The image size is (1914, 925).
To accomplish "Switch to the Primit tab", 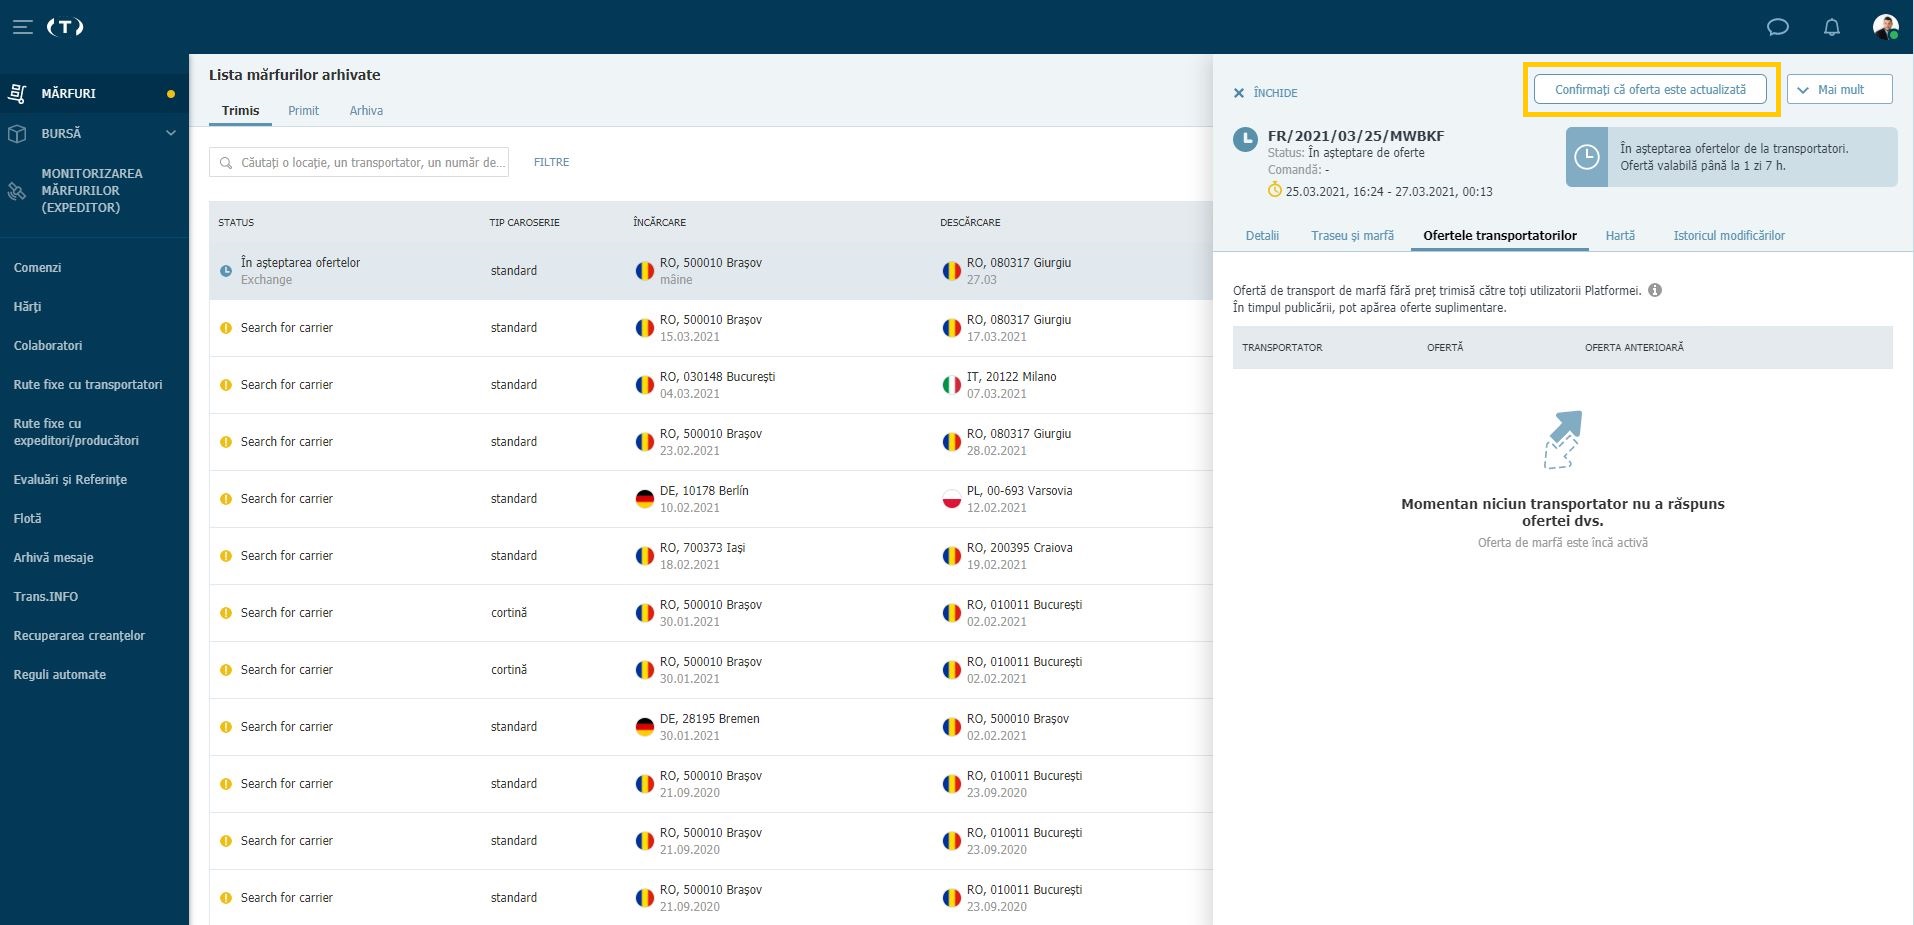I will point(303,111).
